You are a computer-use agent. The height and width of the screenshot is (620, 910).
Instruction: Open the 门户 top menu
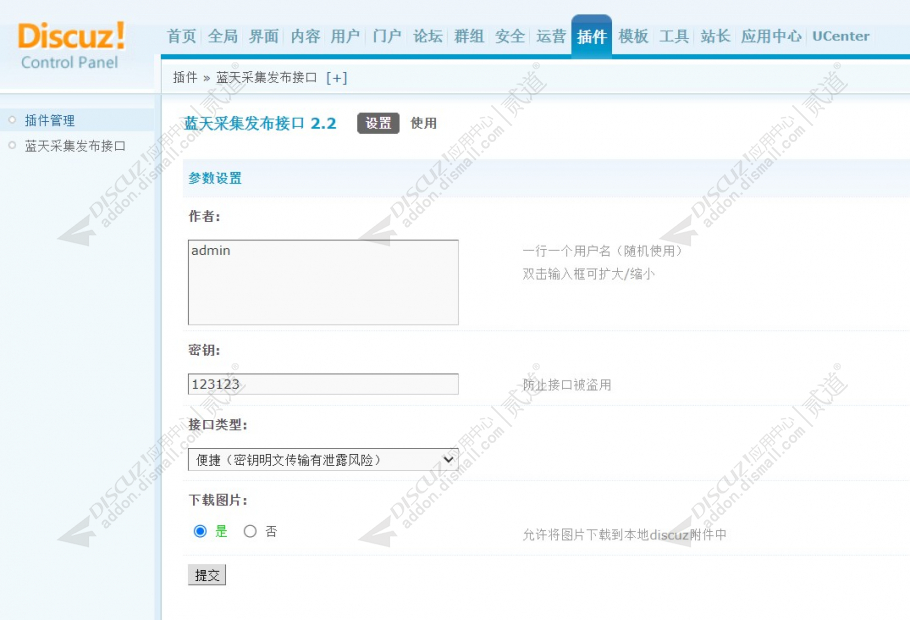click(x=387, y=36)
